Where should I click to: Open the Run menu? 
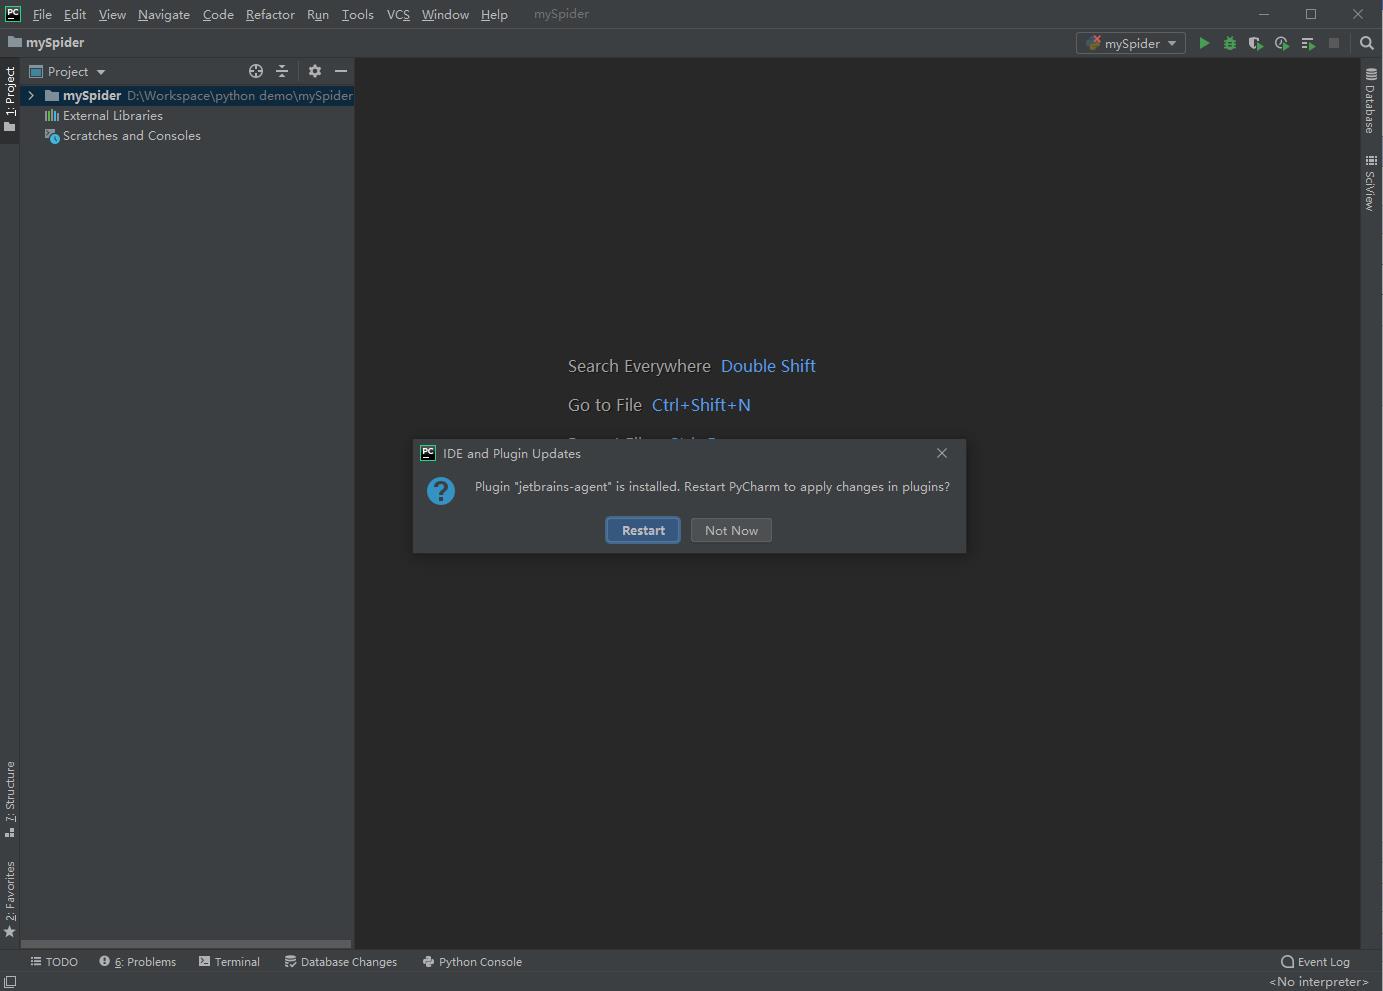pos(318,14)
